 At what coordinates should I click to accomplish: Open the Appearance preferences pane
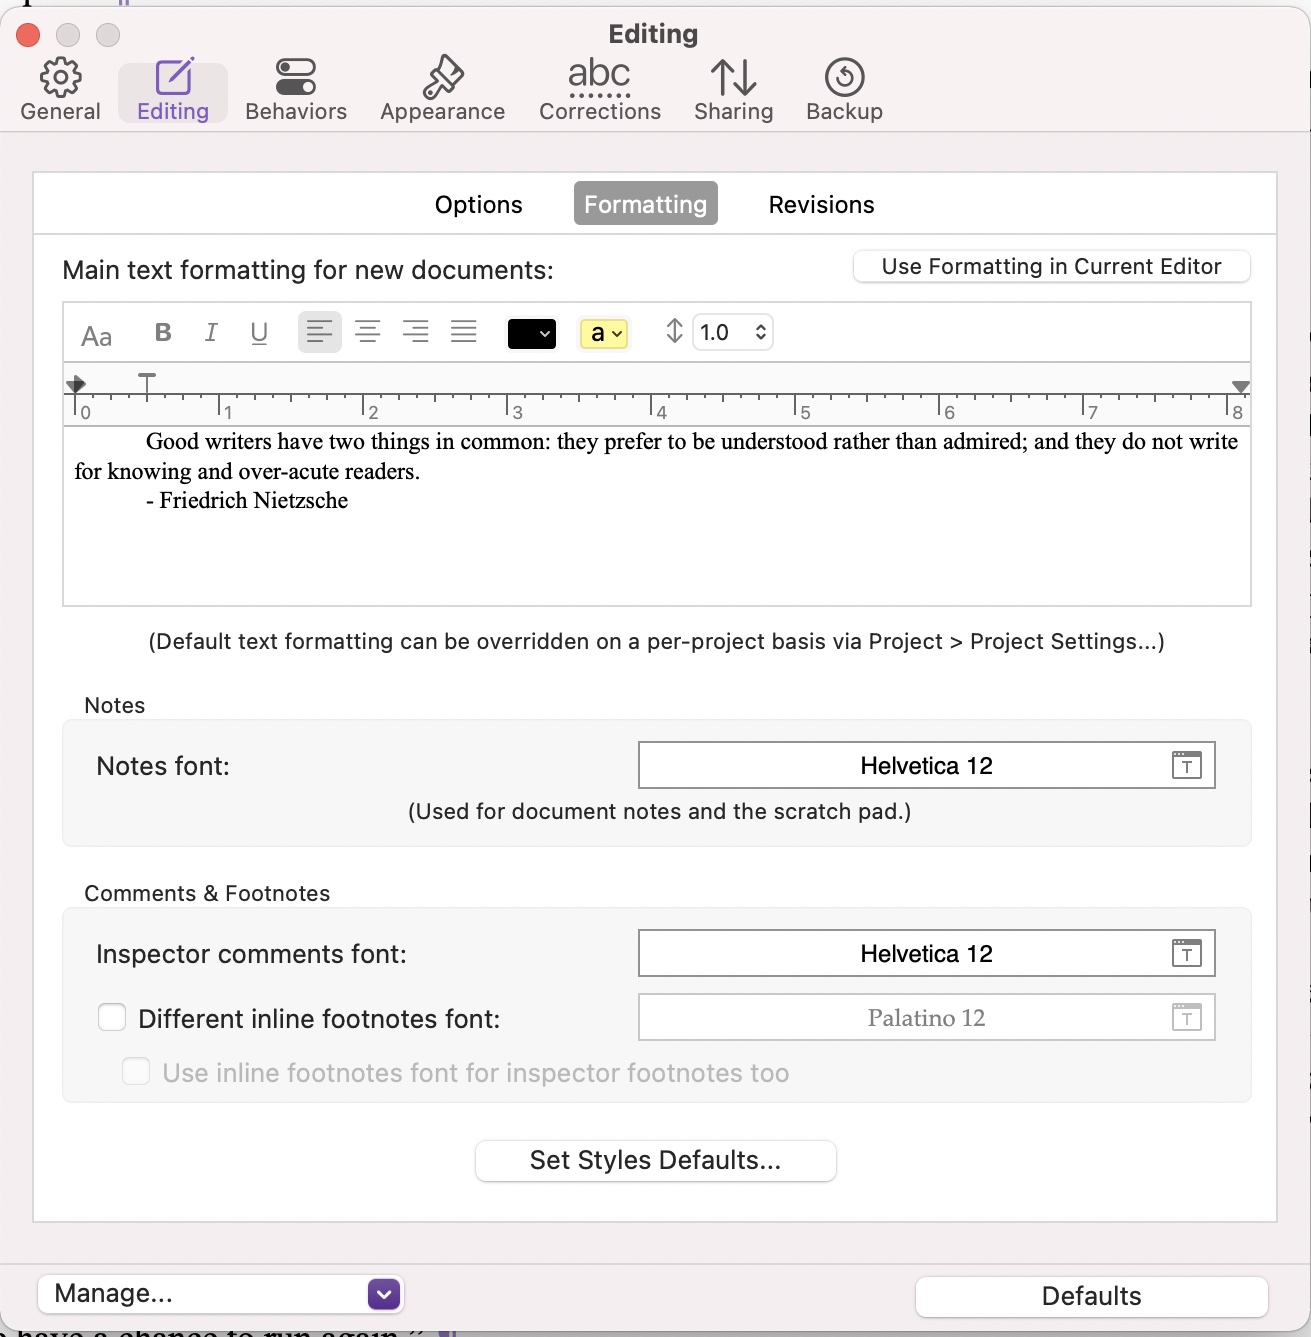441,88
